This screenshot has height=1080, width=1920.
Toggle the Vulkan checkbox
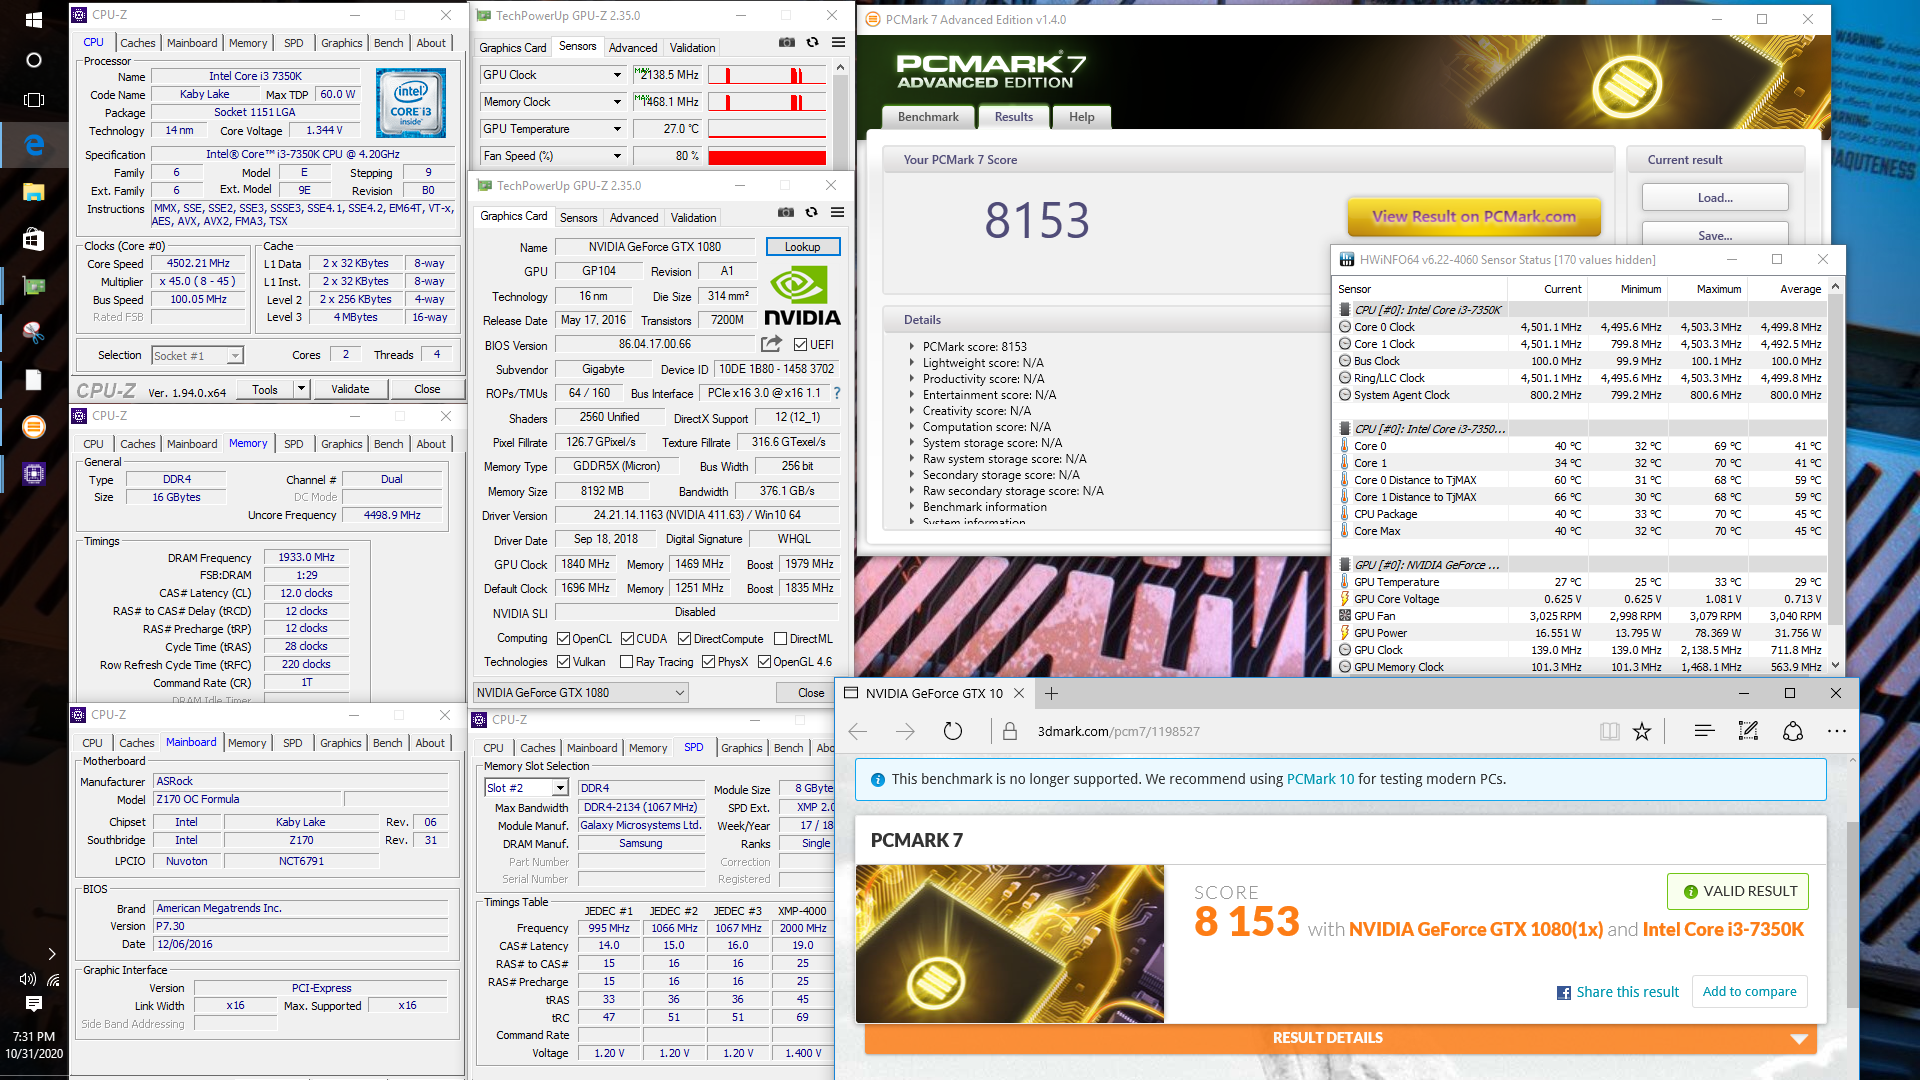pos(563,662)
